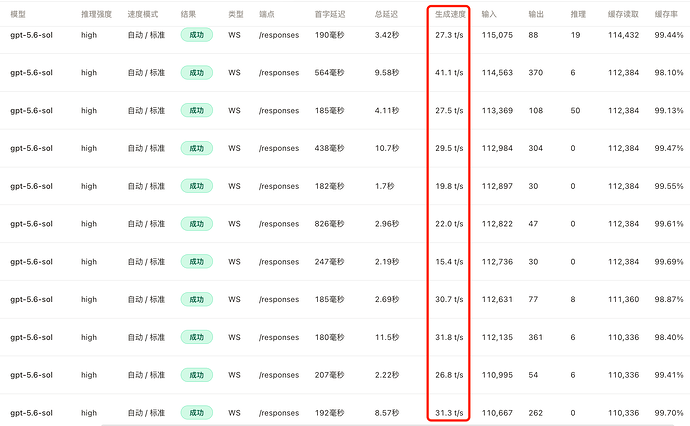Select the cache read value 111,360
This screenshot has height=426, width=690.
624,299
